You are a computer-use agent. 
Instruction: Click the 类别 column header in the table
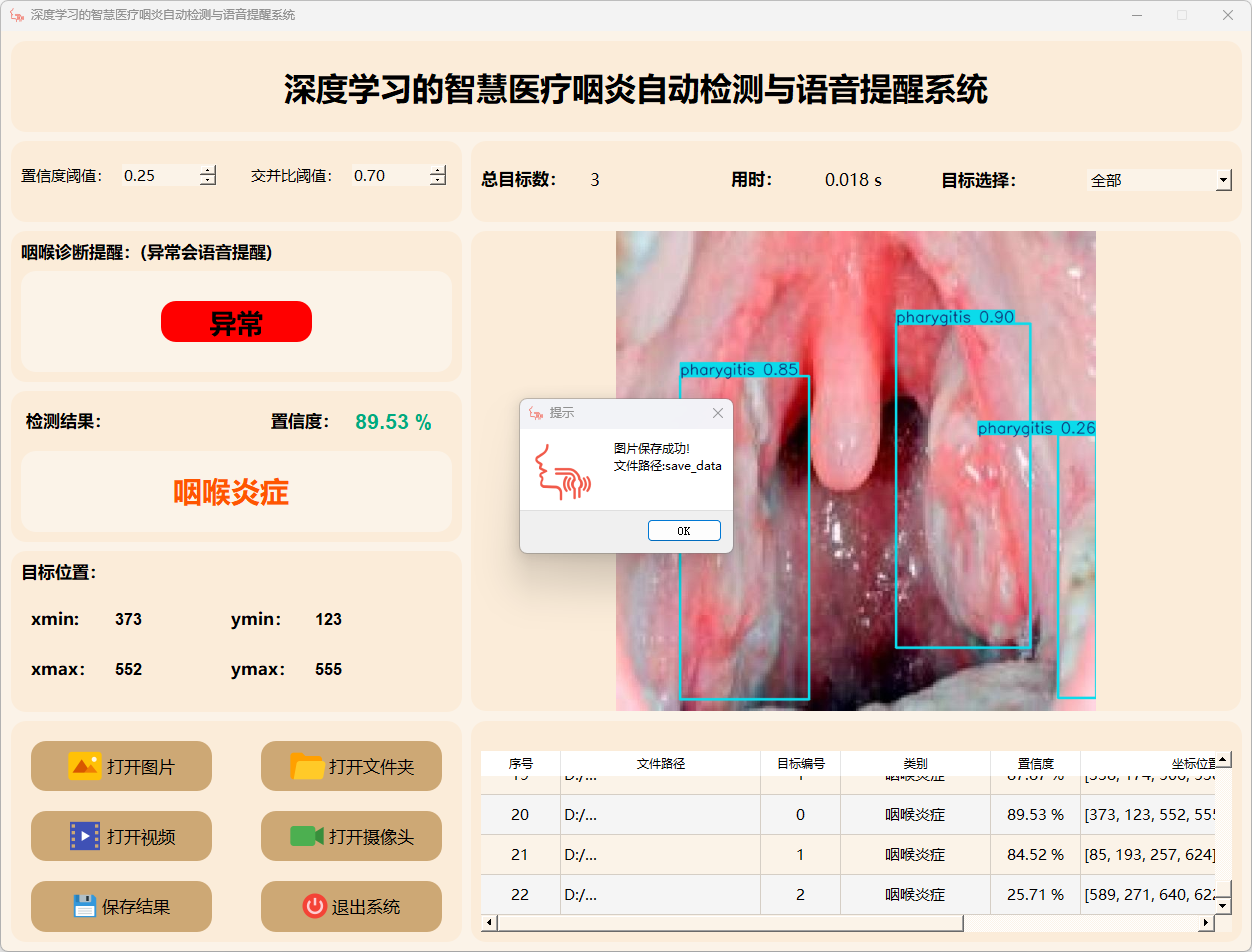[915, 763]
